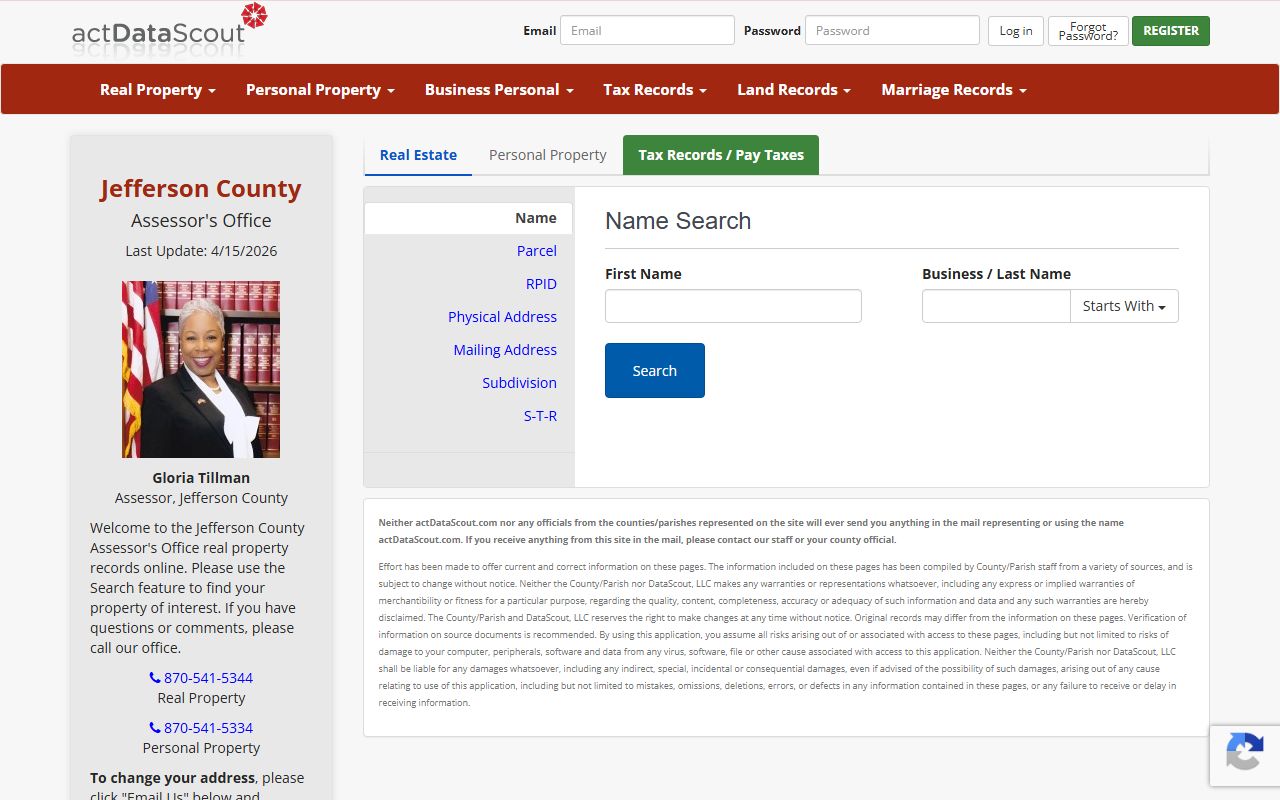Choose the Physical Address search
1280x800 pixels.
click(x=502, y=317)
